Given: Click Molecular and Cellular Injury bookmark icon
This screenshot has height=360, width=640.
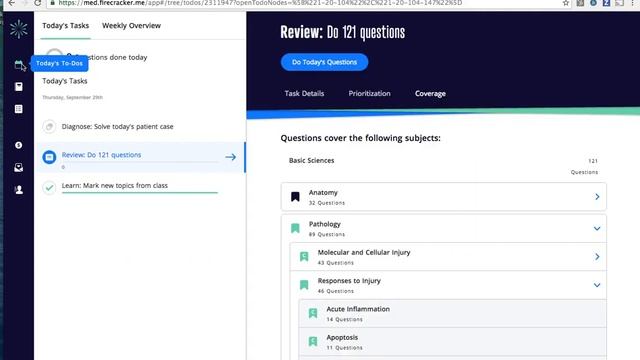Looking at the screenshot, I should tap(304, 256).
